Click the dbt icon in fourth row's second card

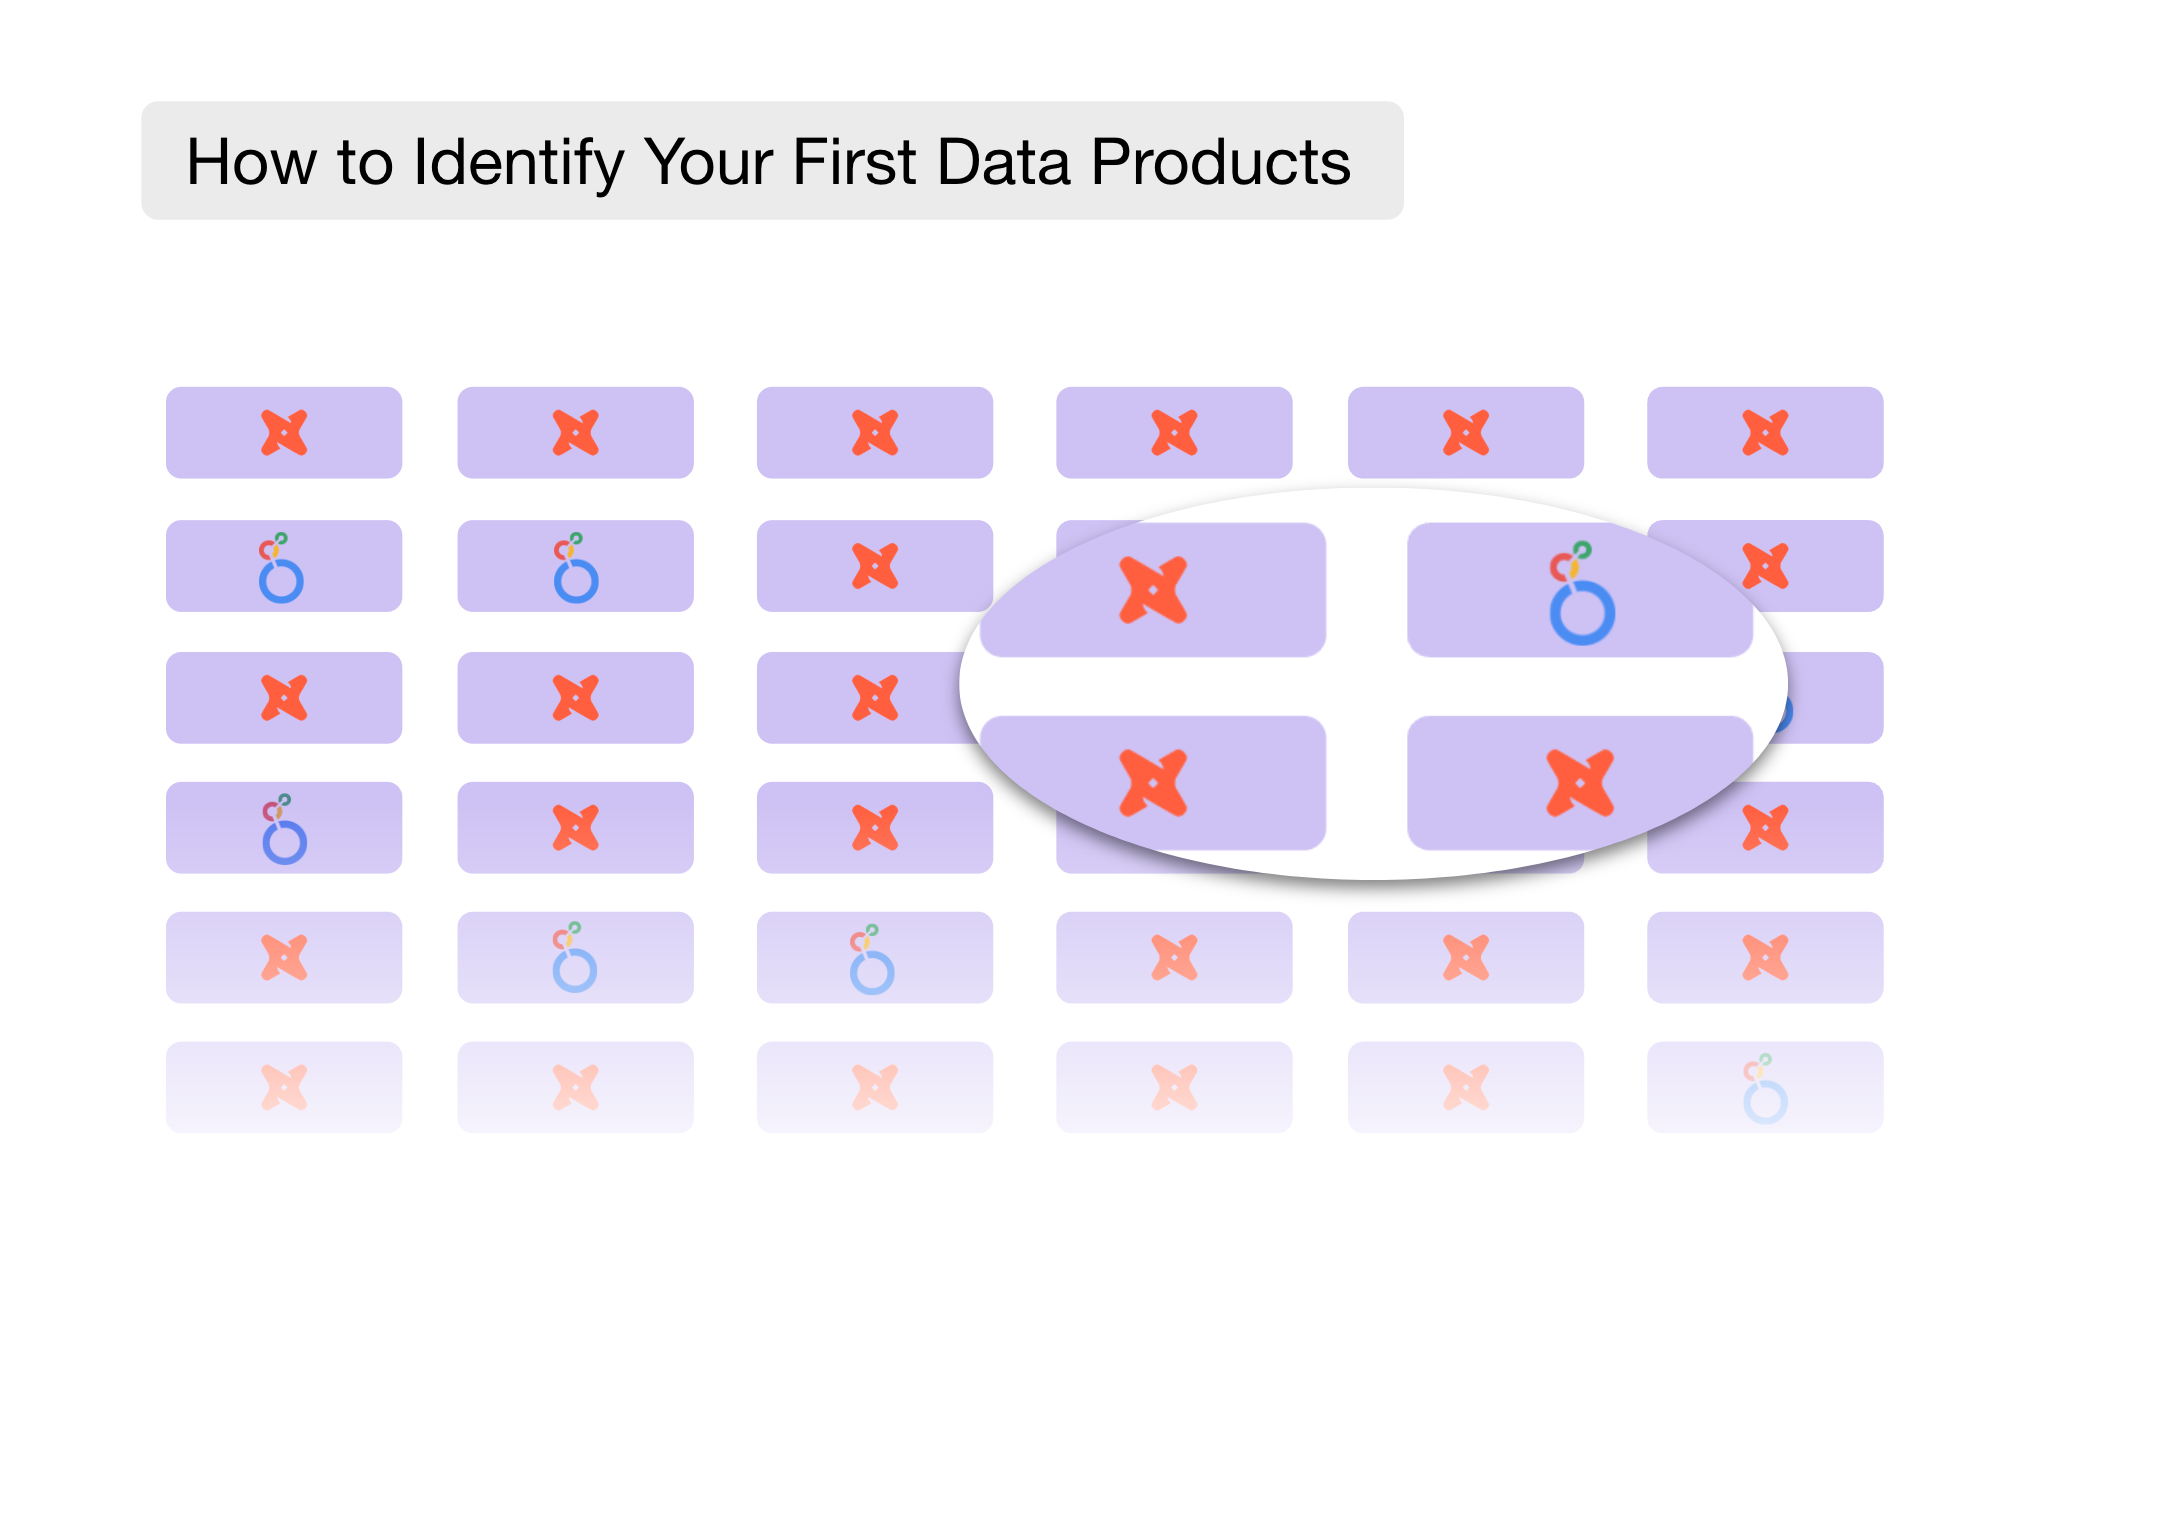(x=576, y=828)
